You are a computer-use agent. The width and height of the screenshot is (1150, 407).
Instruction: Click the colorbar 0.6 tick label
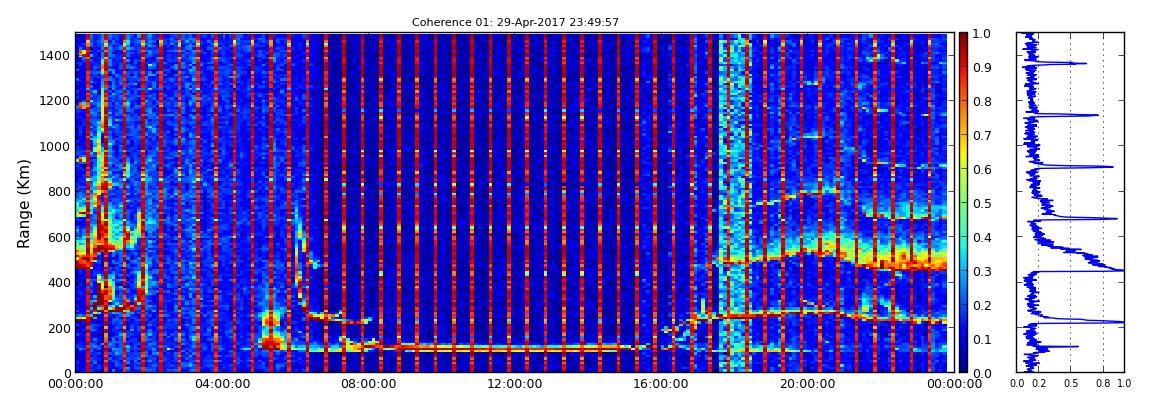point(983,169)
